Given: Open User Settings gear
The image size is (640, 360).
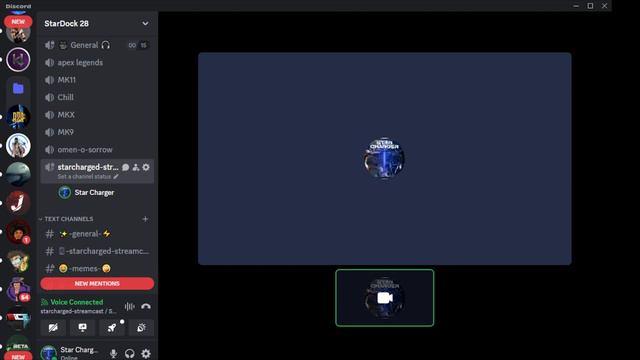Looking at the screenshot, I should (x=146, y=353).
